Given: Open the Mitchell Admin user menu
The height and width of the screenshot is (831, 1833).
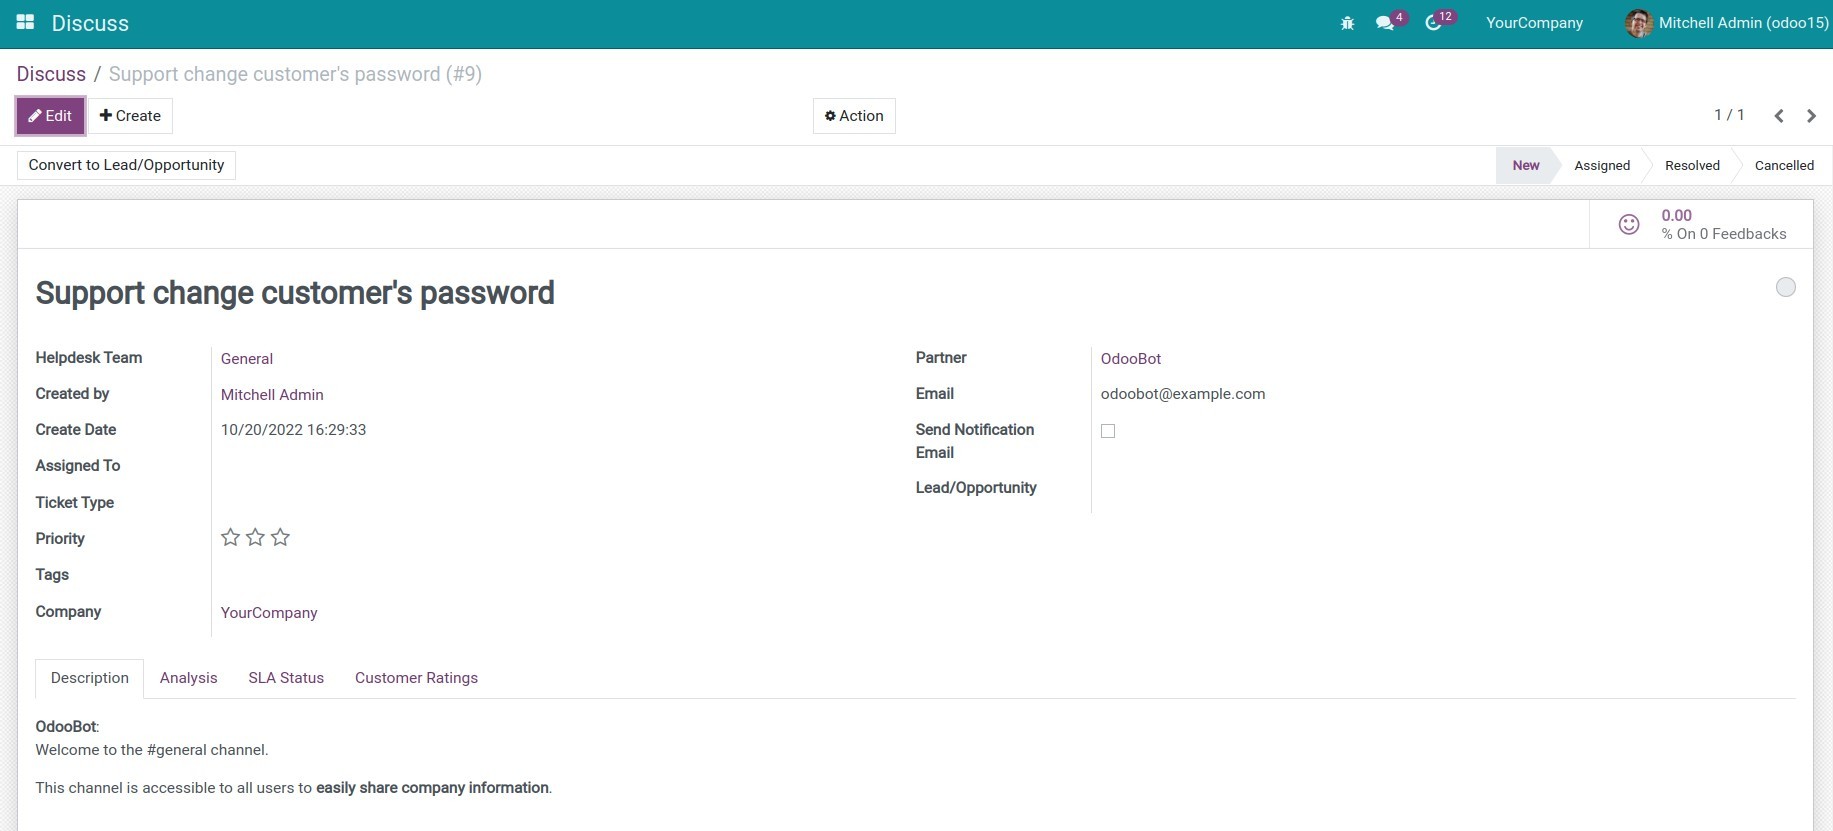Looking at the screenshot, I should (1727, 23).
